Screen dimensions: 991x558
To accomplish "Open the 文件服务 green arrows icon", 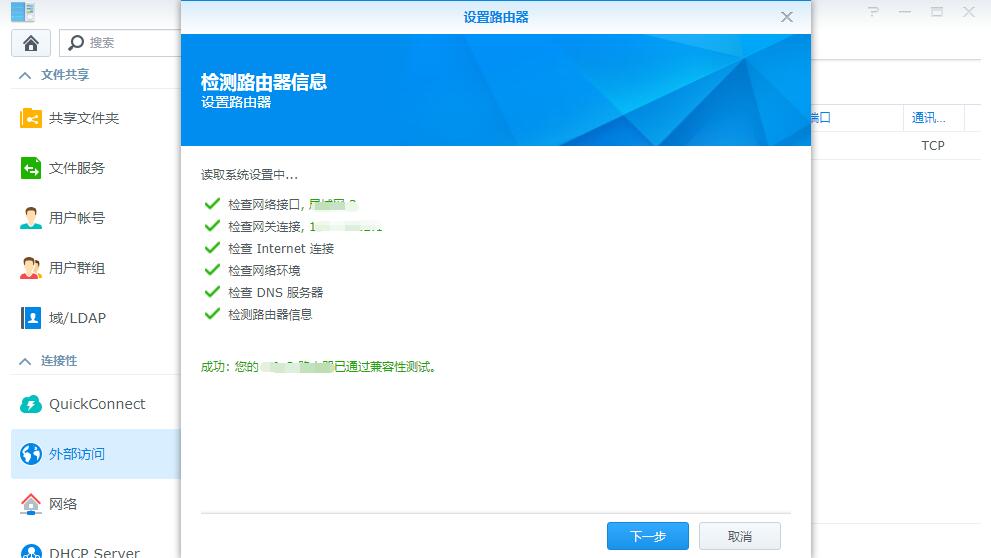I will pyautogui.click(x=30, y=168).
